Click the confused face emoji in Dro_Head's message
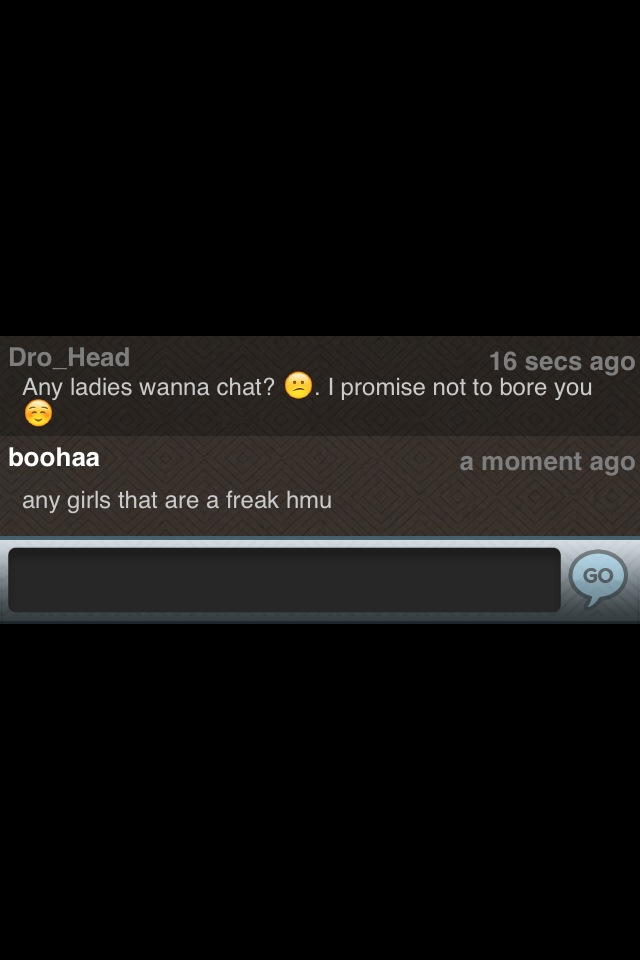Viewport: 640px width, 960px height. tap(299, 385)
